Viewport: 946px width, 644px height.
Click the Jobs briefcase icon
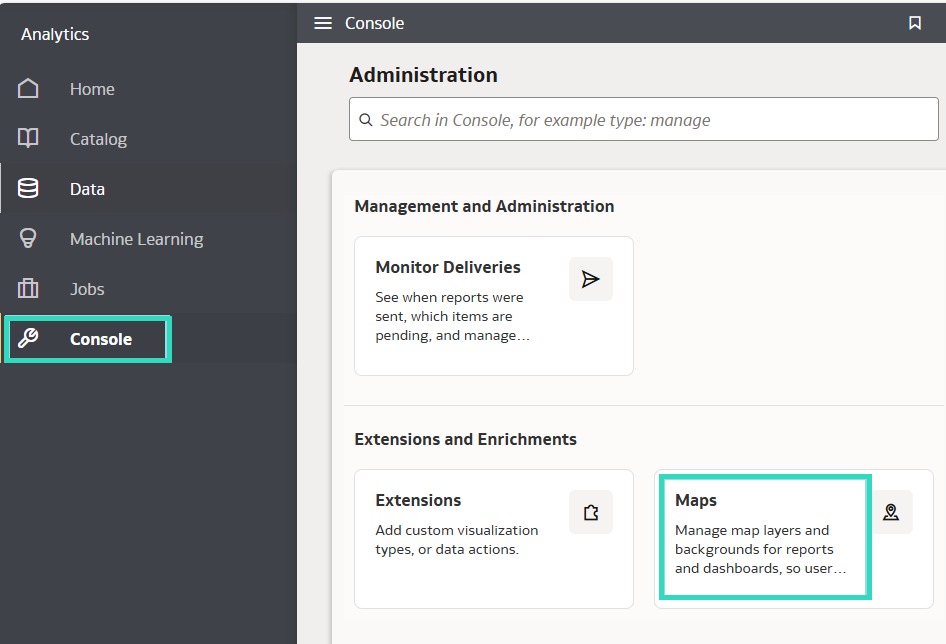28,289
